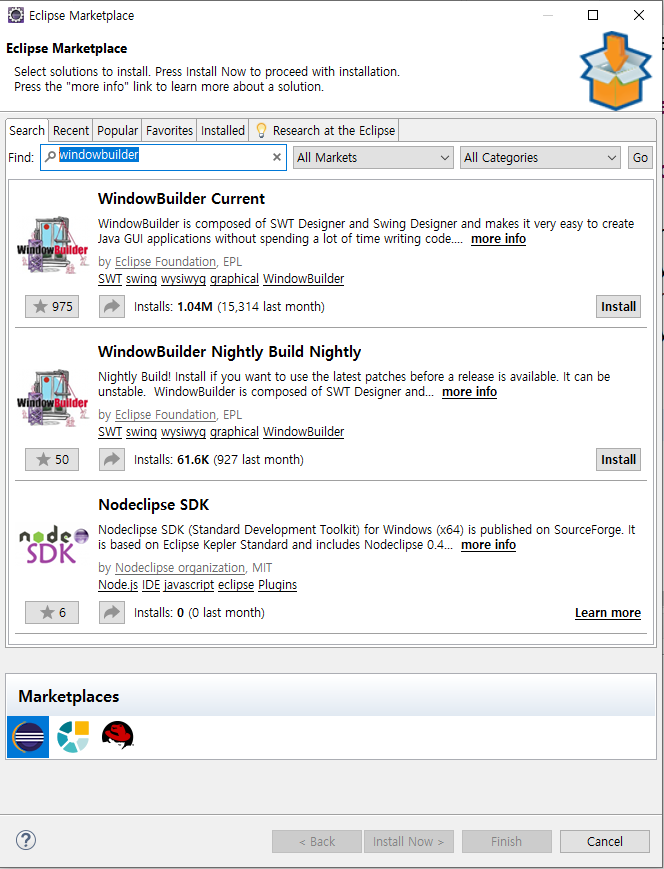Click the WindowBuilder Current title

click(x=182, y=198)
